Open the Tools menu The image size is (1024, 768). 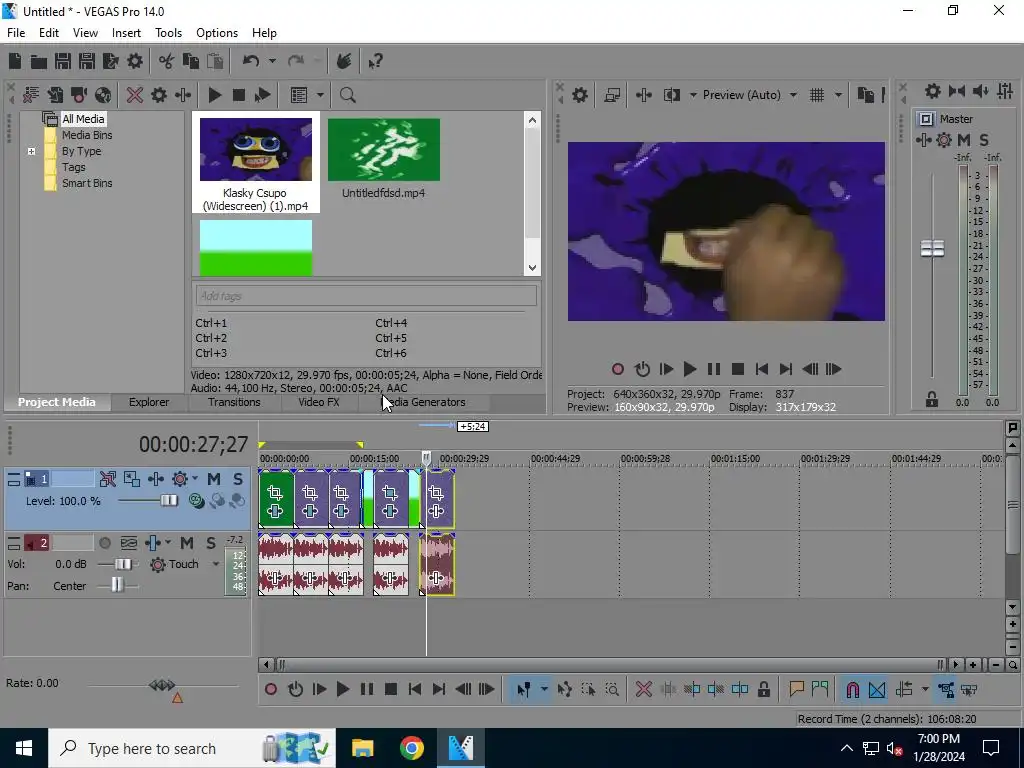(x=168, y=33)
